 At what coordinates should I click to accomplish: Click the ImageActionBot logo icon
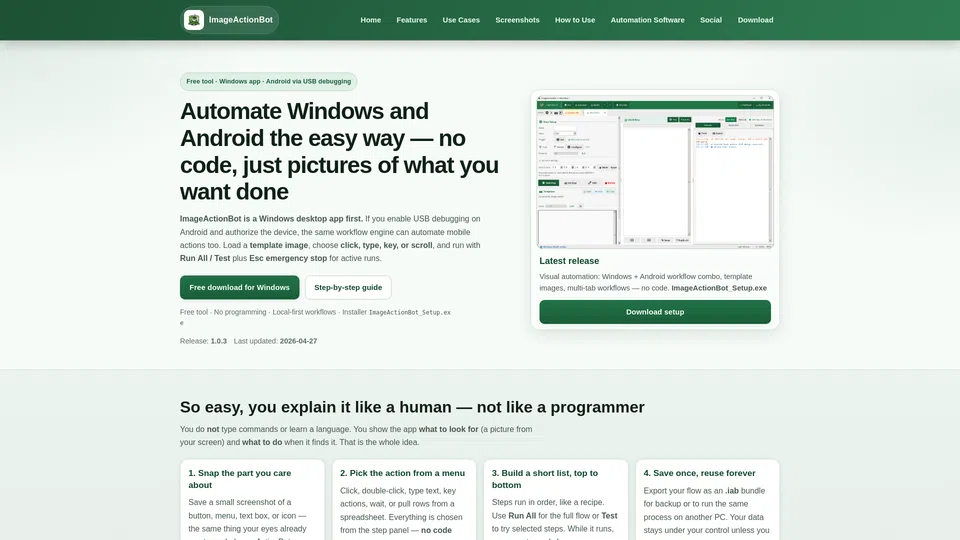(194, 20)
